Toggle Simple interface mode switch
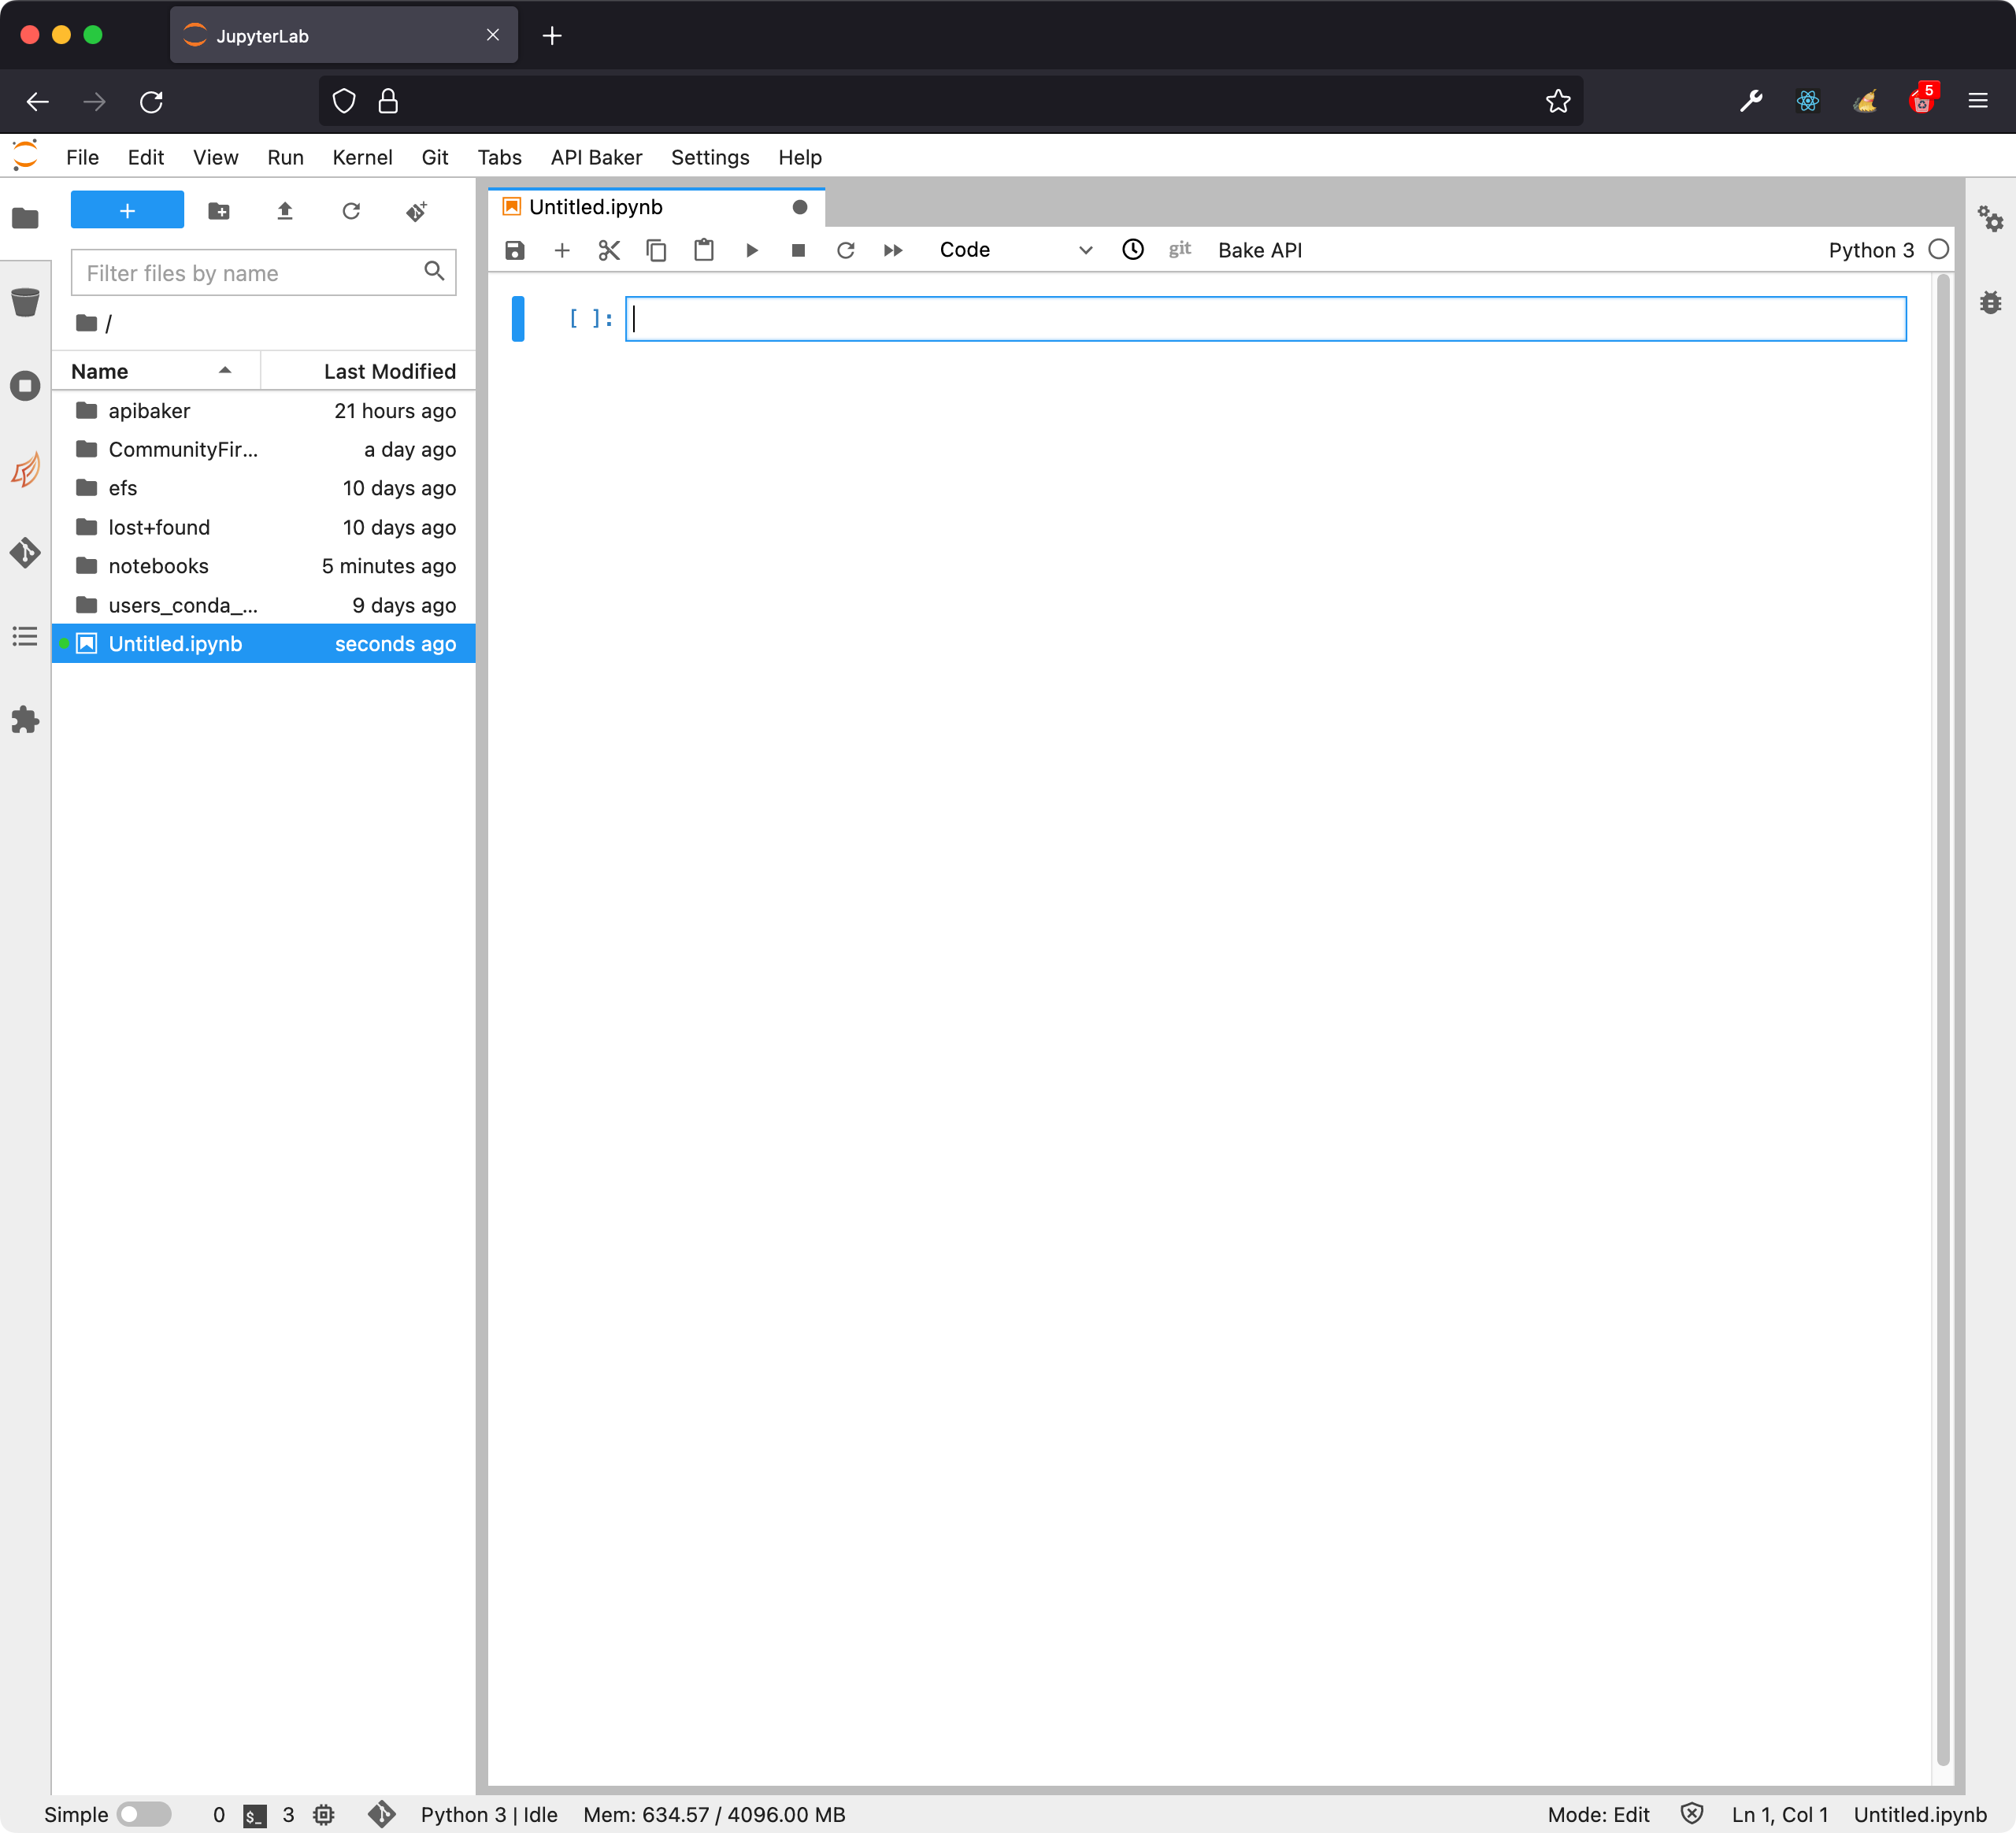 point(143,1814)
